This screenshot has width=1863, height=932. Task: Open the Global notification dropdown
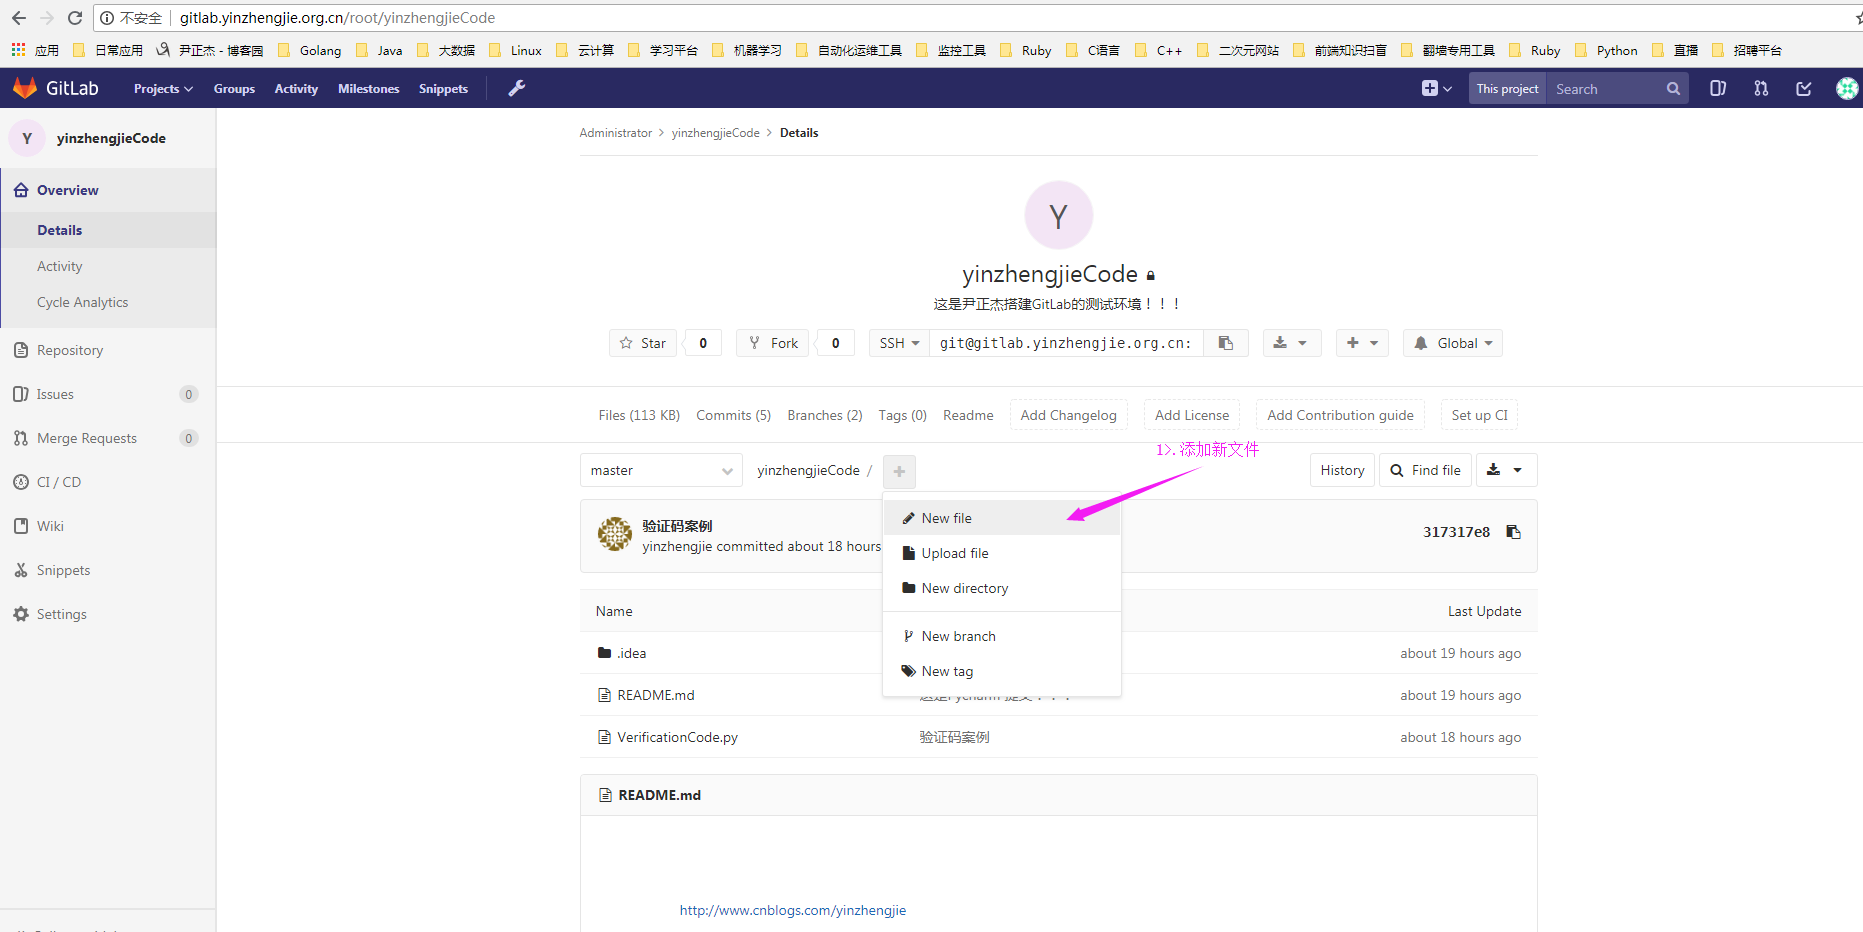1453,343
